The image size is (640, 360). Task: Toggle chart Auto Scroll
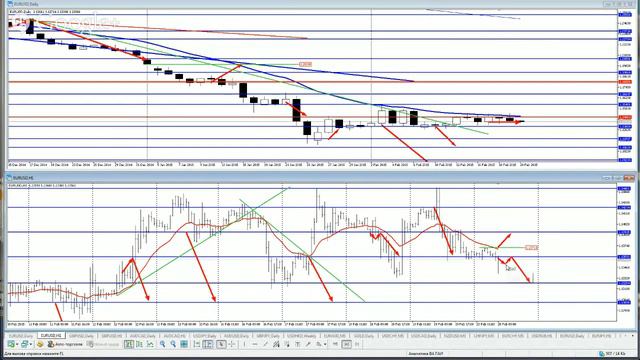coord(197,344)
